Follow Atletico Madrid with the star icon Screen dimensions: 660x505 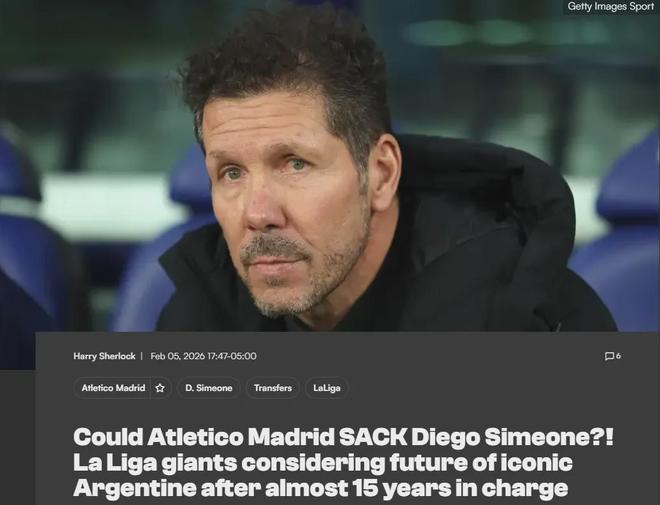(160, 388)
